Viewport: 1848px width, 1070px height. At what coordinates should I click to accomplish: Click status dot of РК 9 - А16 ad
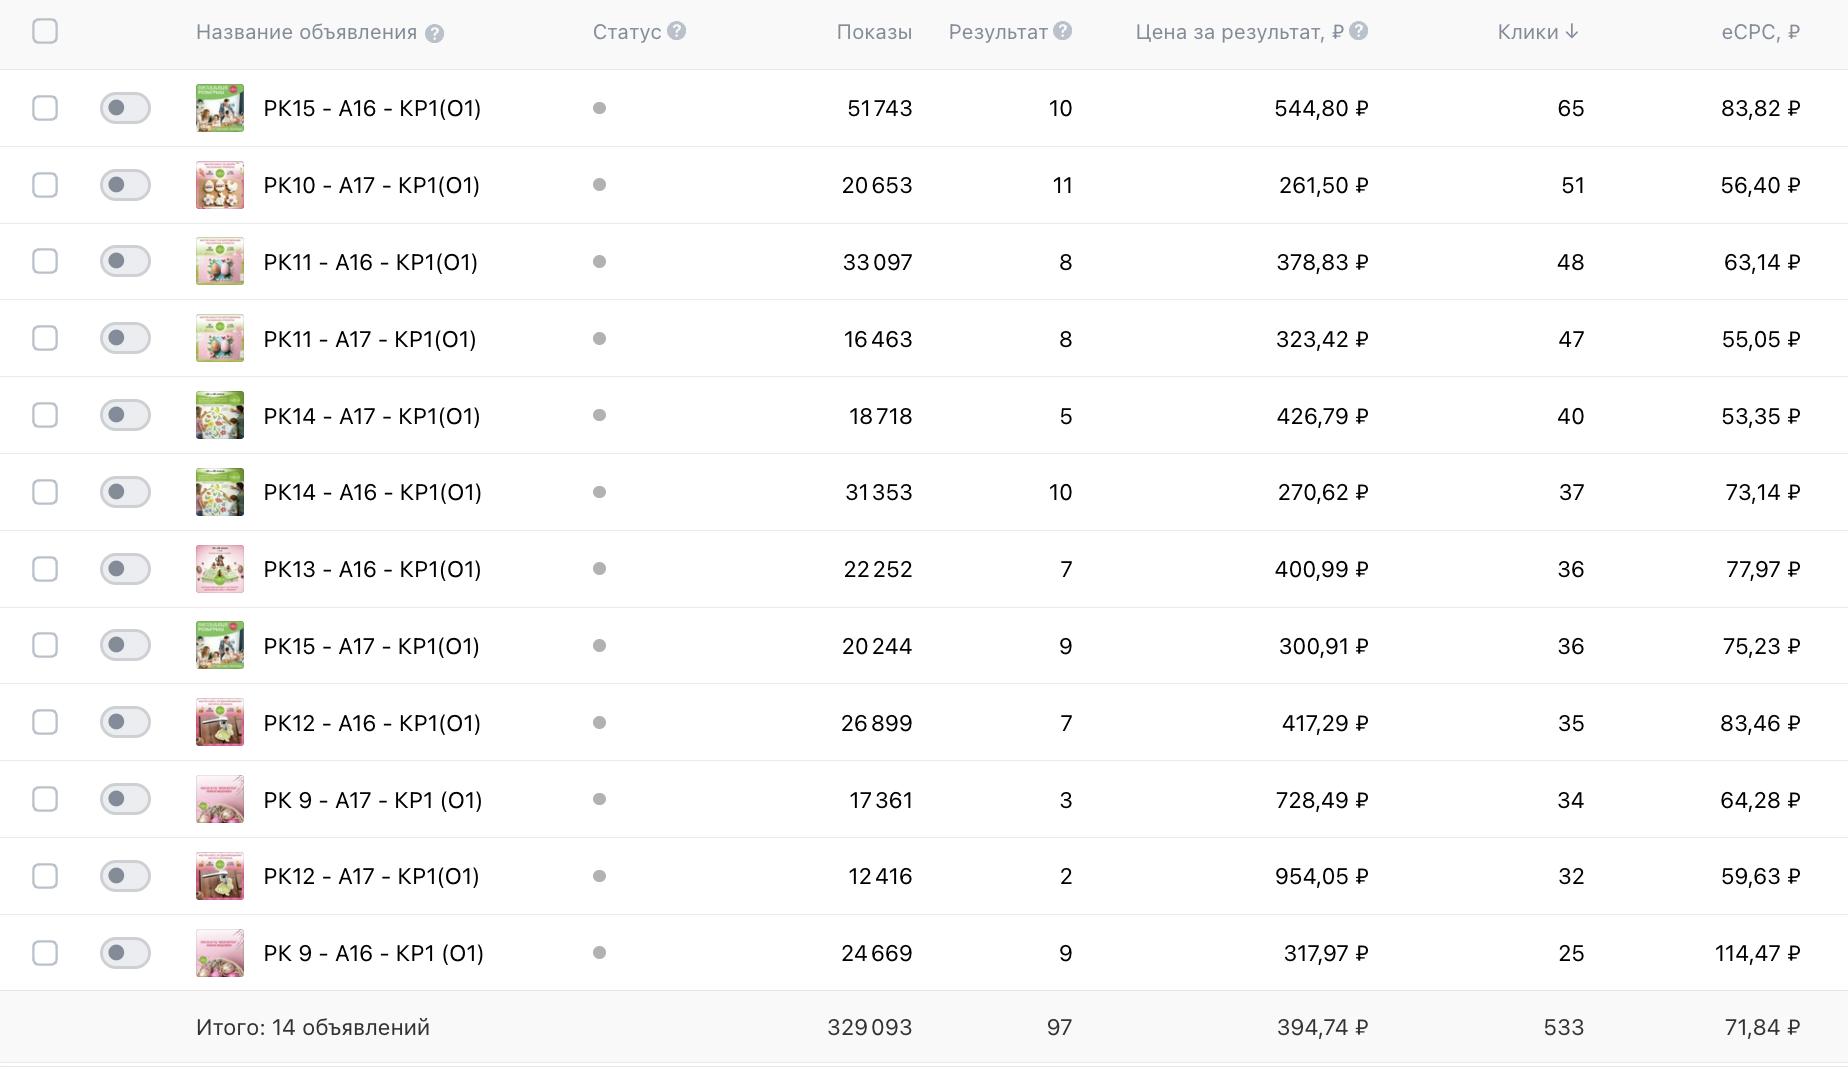tap(599, 953)
